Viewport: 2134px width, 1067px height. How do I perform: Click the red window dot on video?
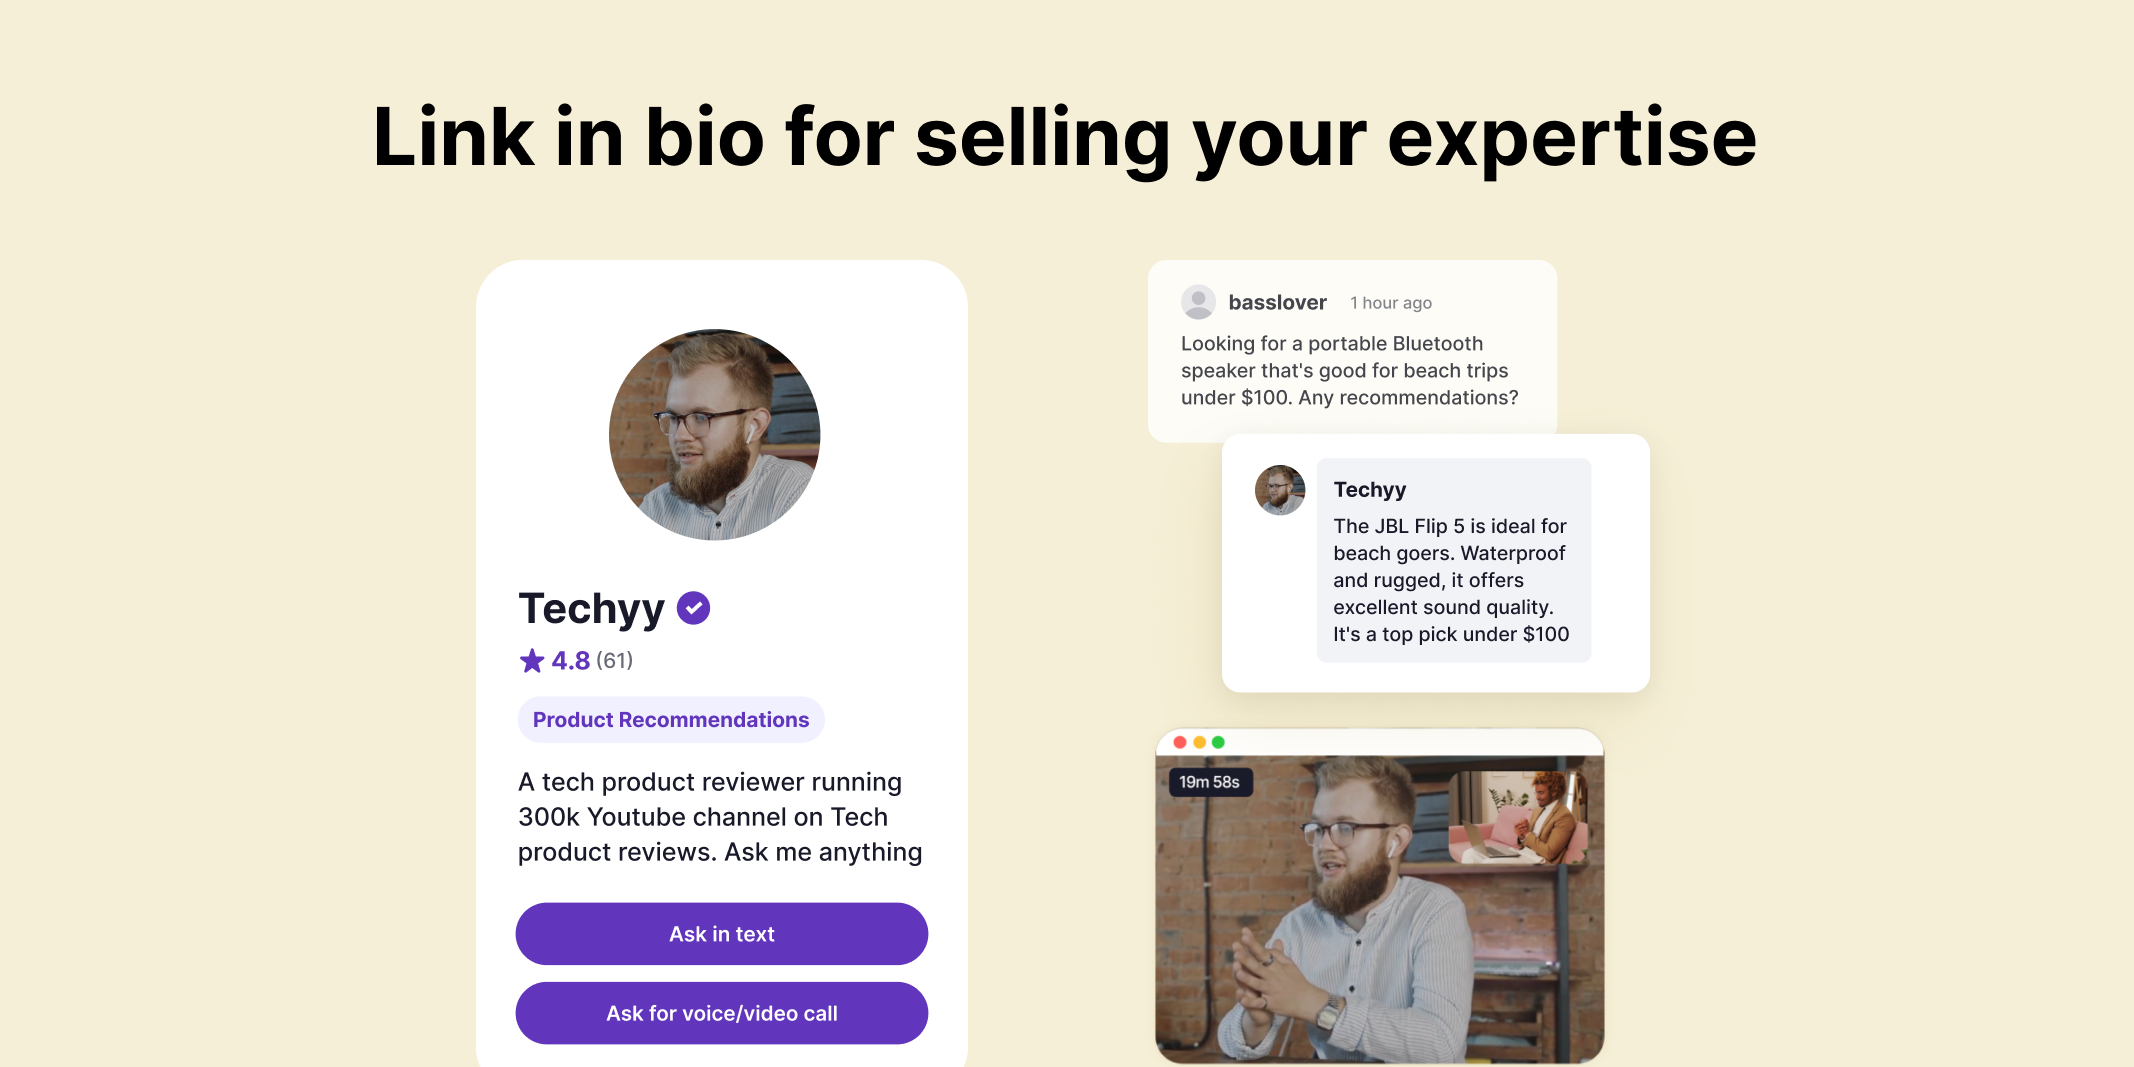[x=1180, y=742]
